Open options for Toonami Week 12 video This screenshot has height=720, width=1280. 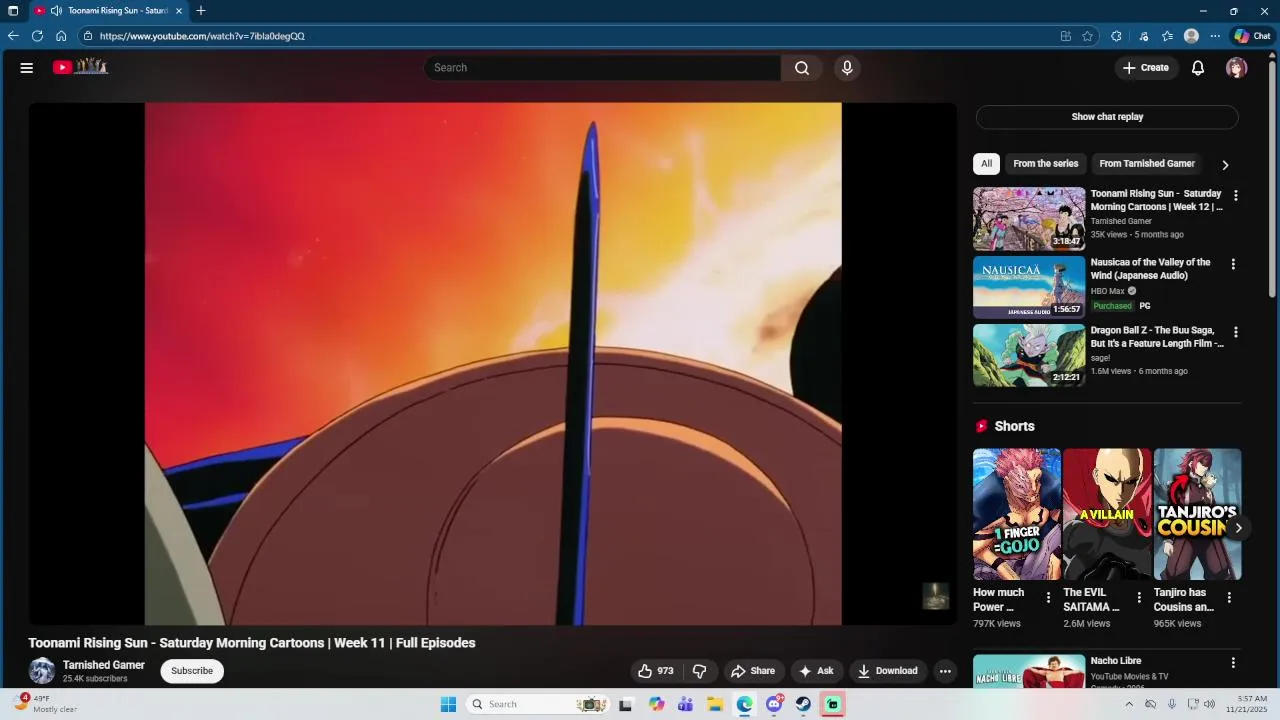pos(1235,196)
